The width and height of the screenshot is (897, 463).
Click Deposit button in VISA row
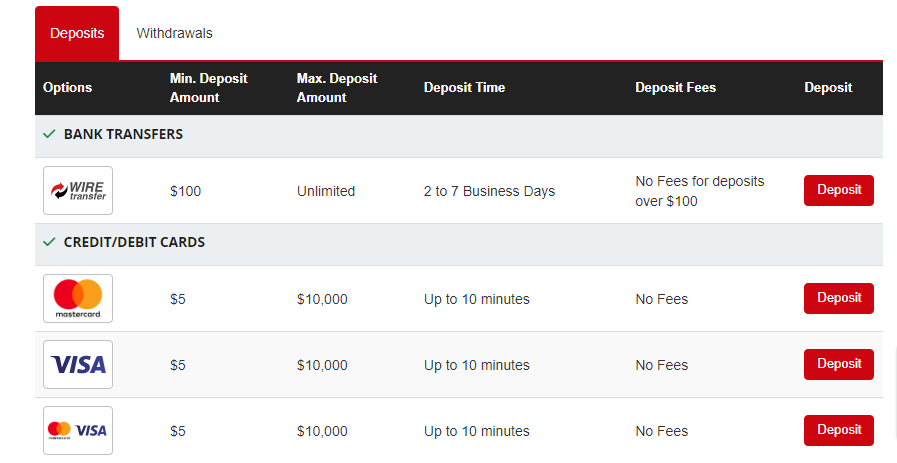[x=839, y=364]
